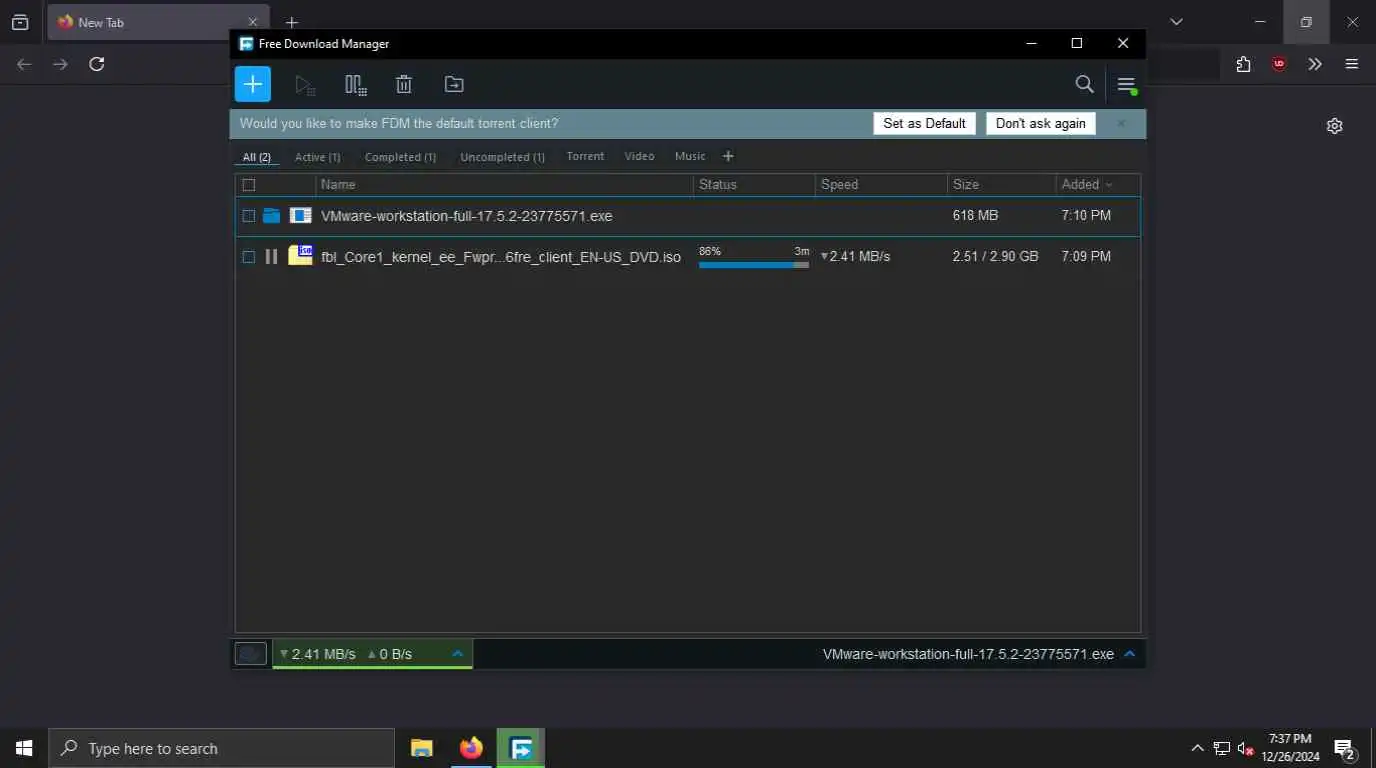This screenshot has width=1376, height=768.
Task: Expand Firefox toolbar overflow chevrons
Action: (x=1315, y=64)
